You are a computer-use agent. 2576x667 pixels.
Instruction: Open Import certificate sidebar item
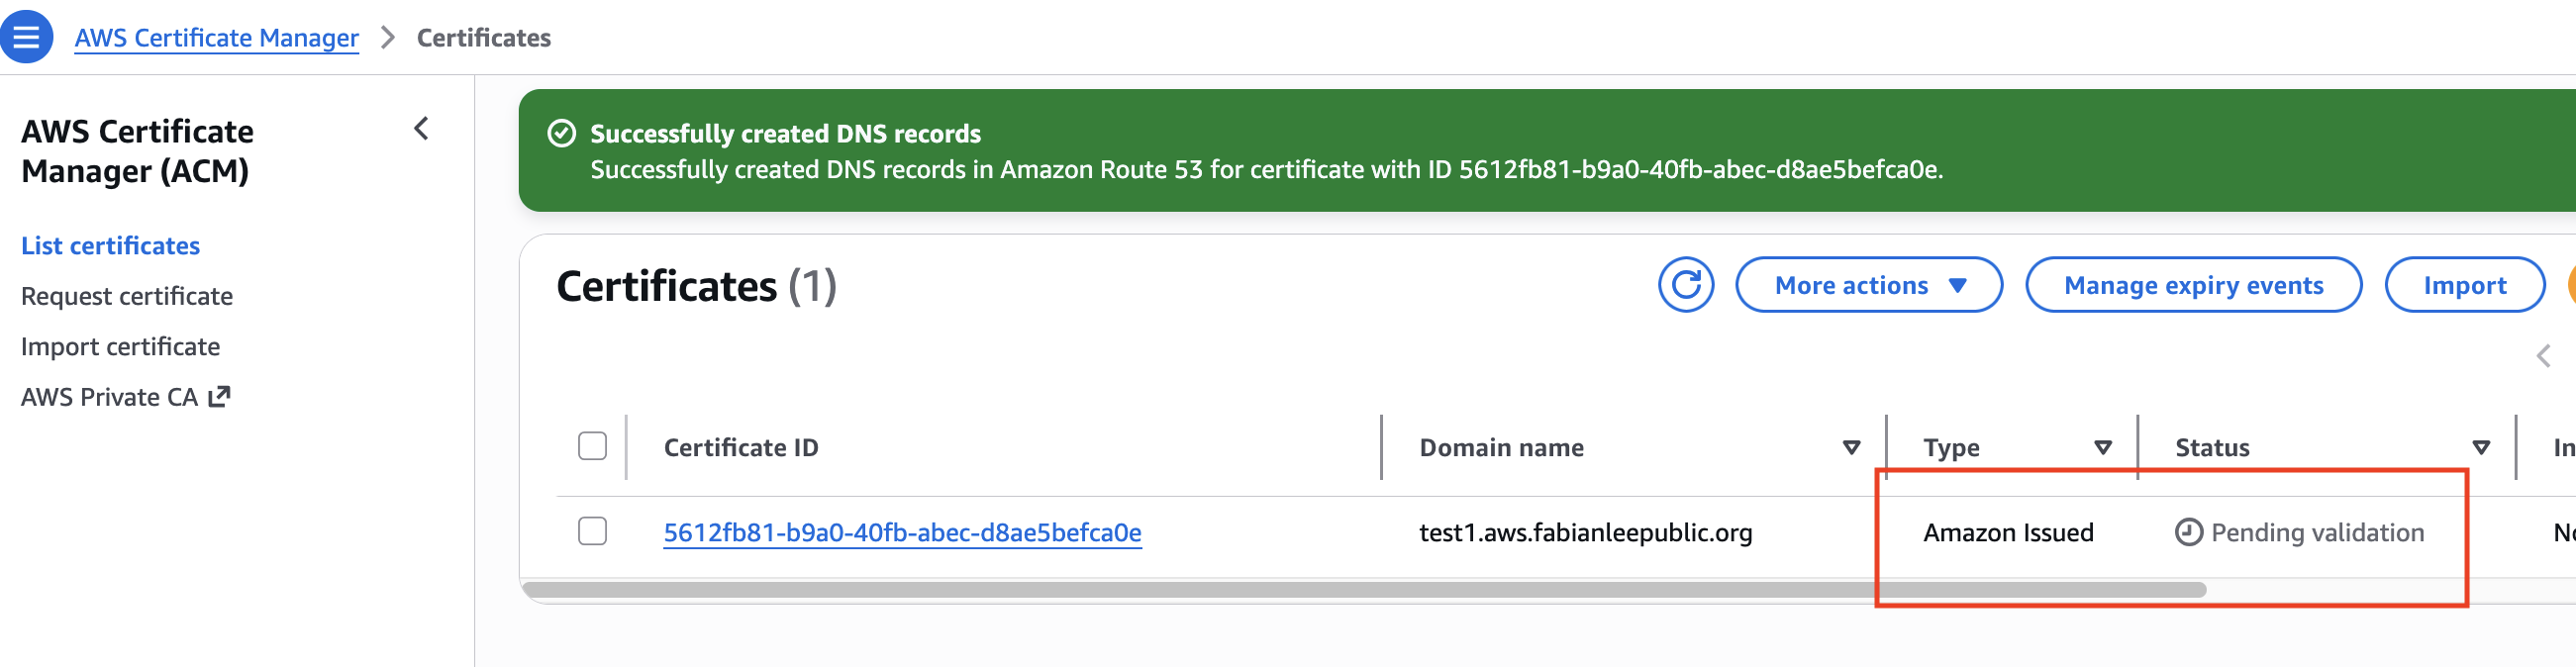[120, 347]
